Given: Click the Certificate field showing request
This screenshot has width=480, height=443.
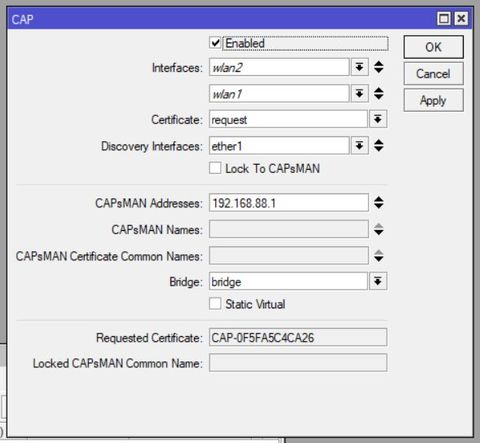Looking at the screenshot, I should tap(288, 119).
